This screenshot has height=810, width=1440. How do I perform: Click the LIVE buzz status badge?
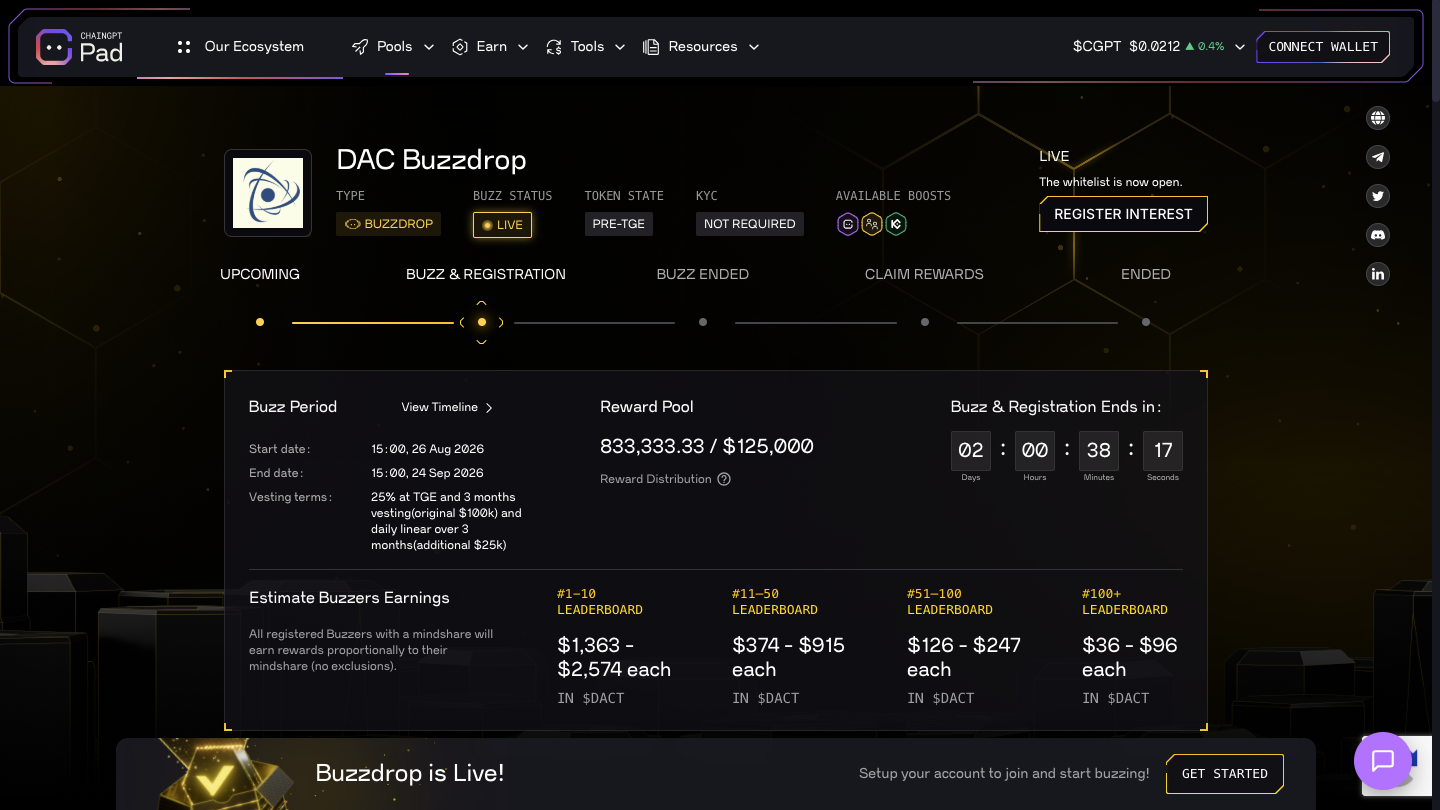click(x=502, y=225)
